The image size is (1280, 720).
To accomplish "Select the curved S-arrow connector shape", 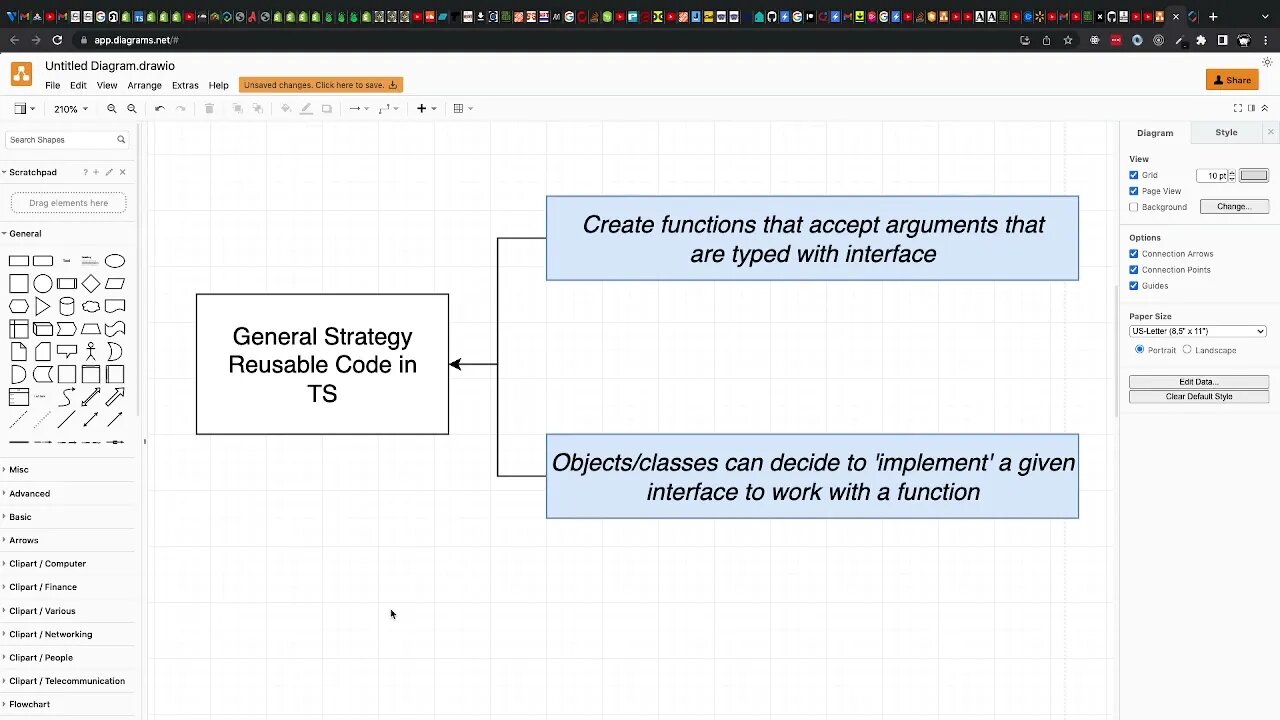I will [67, 397].
